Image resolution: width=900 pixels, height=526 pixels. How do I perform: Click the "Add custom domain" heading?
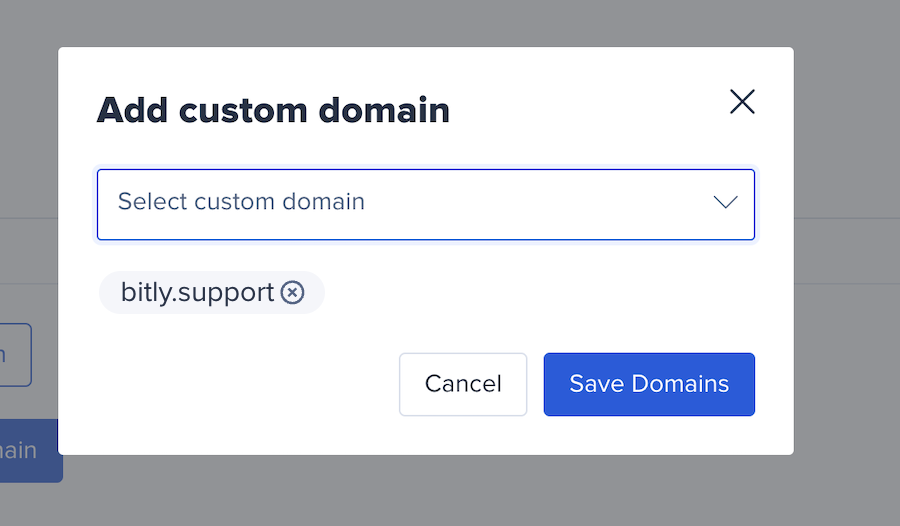(x=273, y=110)
